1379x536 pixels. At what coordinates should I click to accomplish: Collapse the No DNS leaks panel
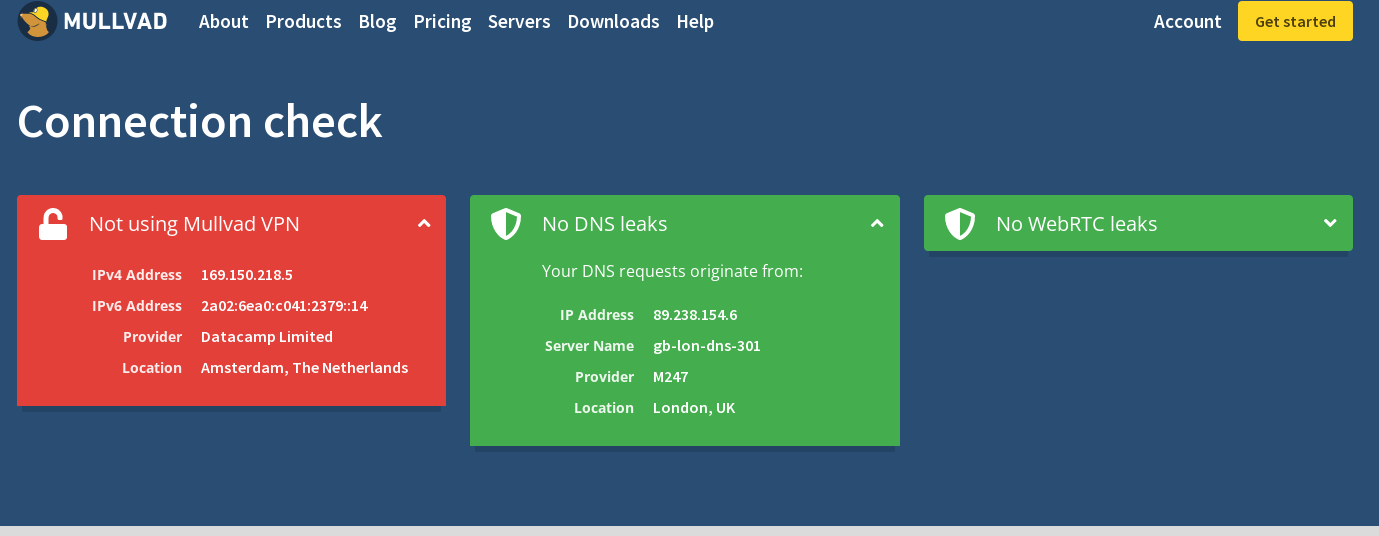coord(877,224)
